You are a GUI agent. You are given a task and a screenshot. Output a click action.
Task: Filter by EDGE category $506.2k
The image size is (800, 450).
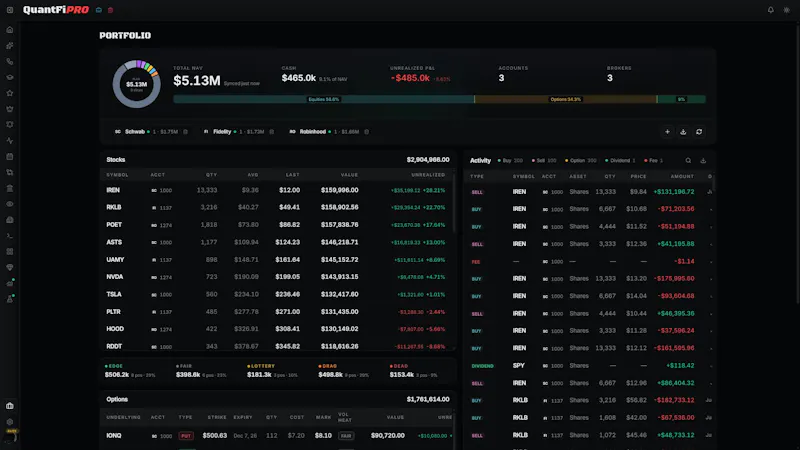(130, 371)
